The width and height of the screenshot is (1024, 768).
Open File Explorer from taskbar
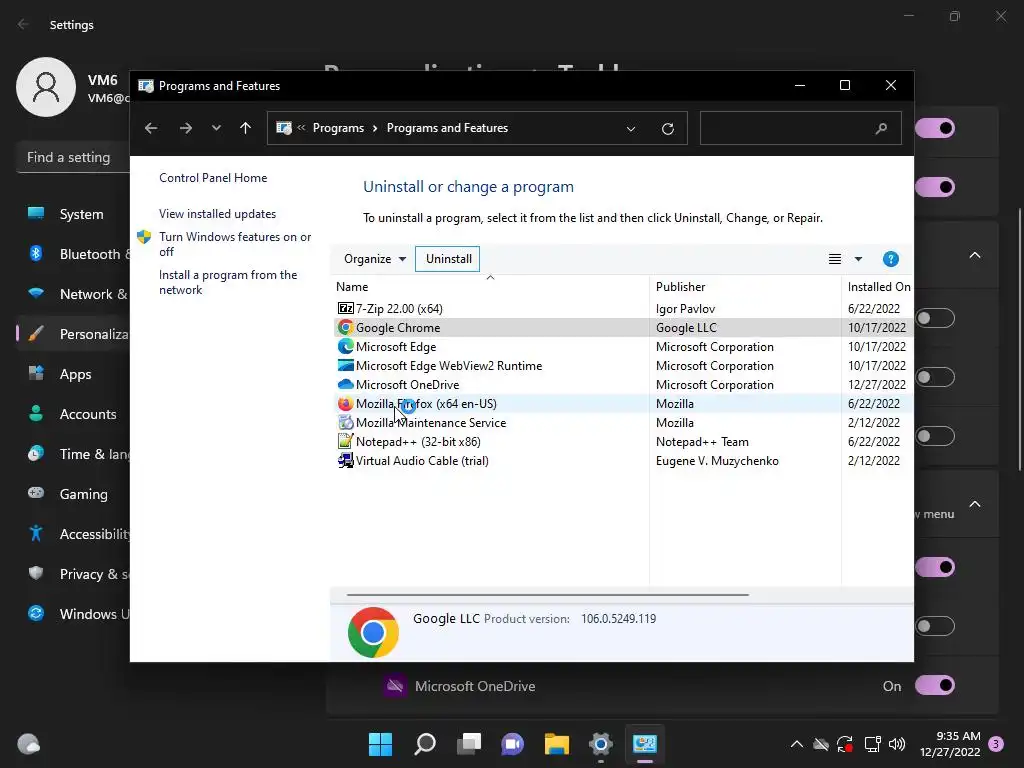[557, 744]
